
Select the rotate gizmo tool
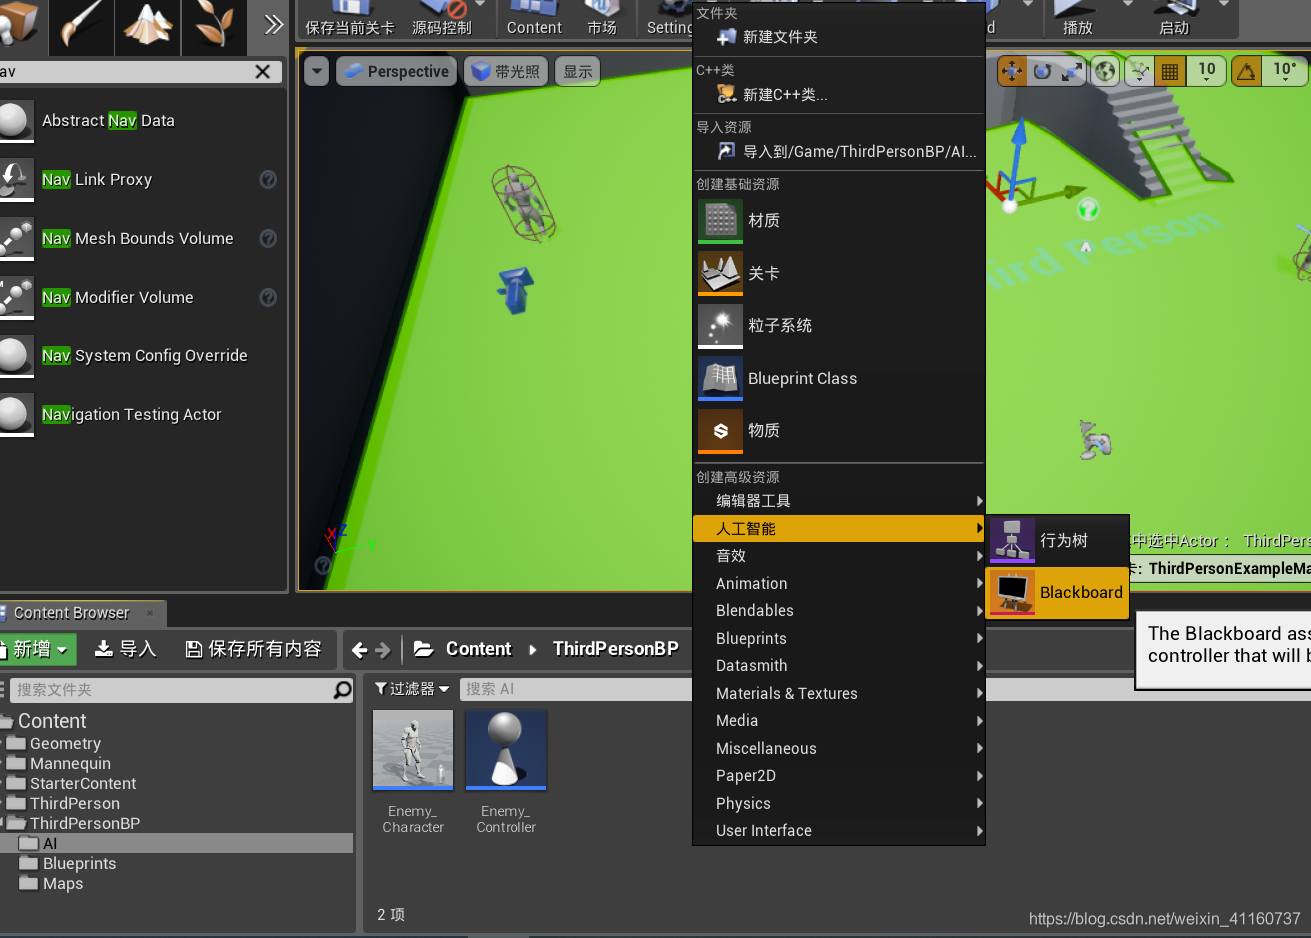[1042, 71]
